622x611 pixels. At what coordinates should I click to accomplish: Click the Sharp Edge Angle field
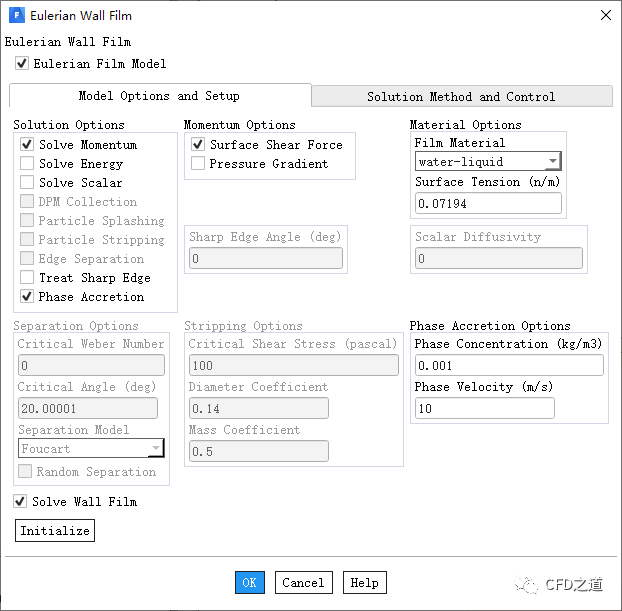point(266,258)
